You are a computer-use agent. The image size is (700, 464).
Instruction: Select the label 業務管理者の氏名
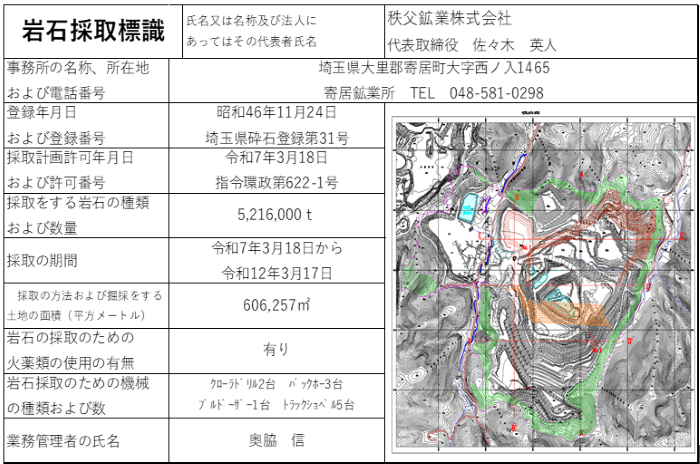point(63,441)
